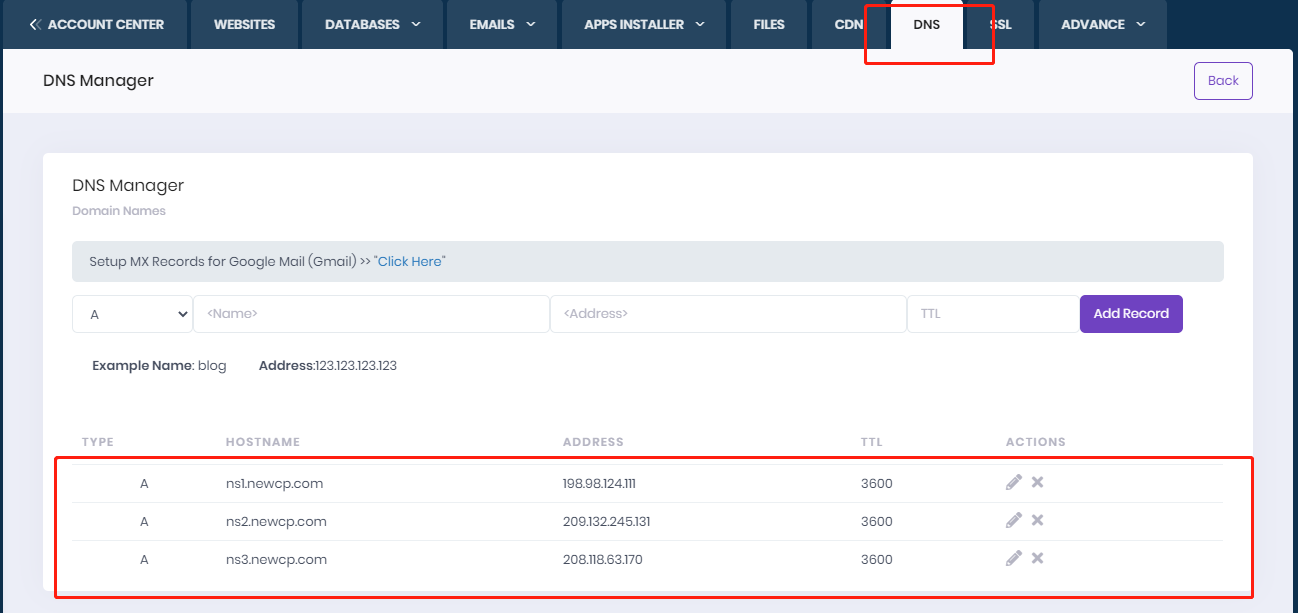Expand the Advance menu
This screenshot has width=1298, height=613.
tap(1101, 24)
